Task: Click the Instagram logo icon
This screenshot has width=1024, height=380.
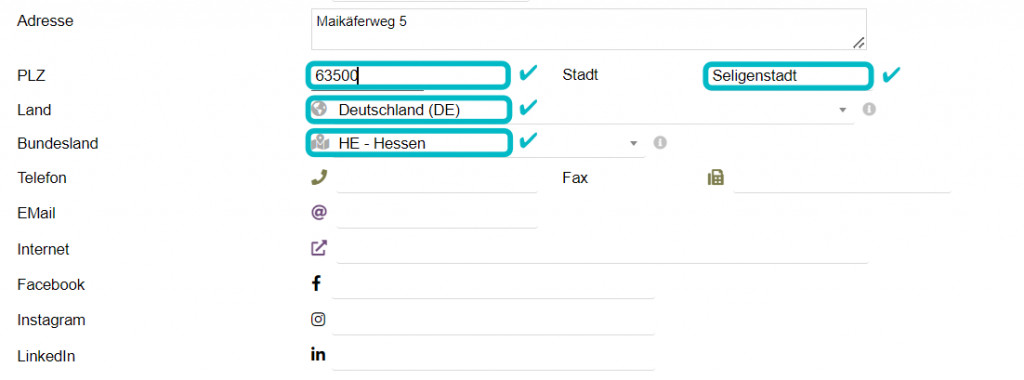Action: (318, 319)
